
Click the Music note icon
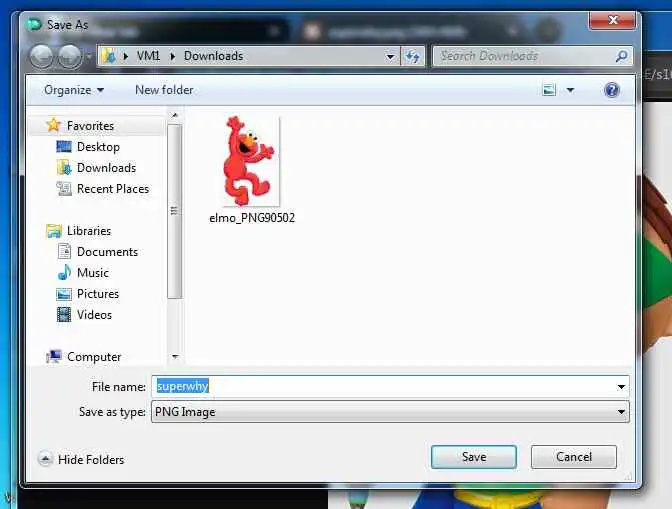click(64, 272)
